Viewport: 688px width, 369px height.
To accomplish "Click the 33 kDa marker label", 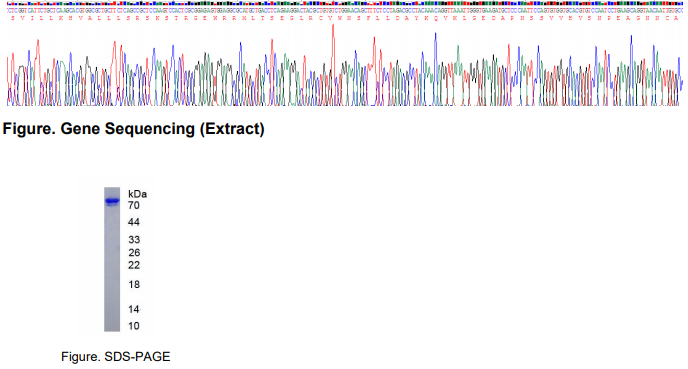I will pos(134,240).
